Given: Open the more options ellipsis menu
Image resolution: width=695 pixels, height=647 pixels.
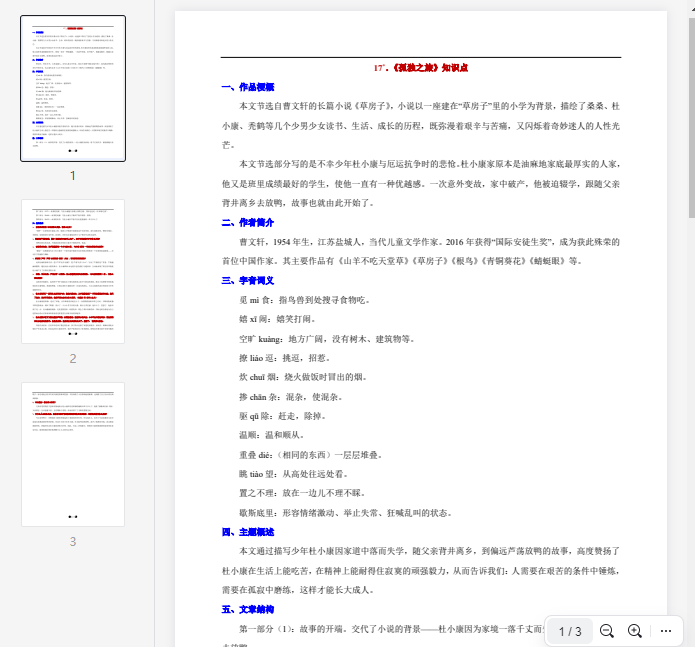Looking at the screenshot, I should point(666,631).
